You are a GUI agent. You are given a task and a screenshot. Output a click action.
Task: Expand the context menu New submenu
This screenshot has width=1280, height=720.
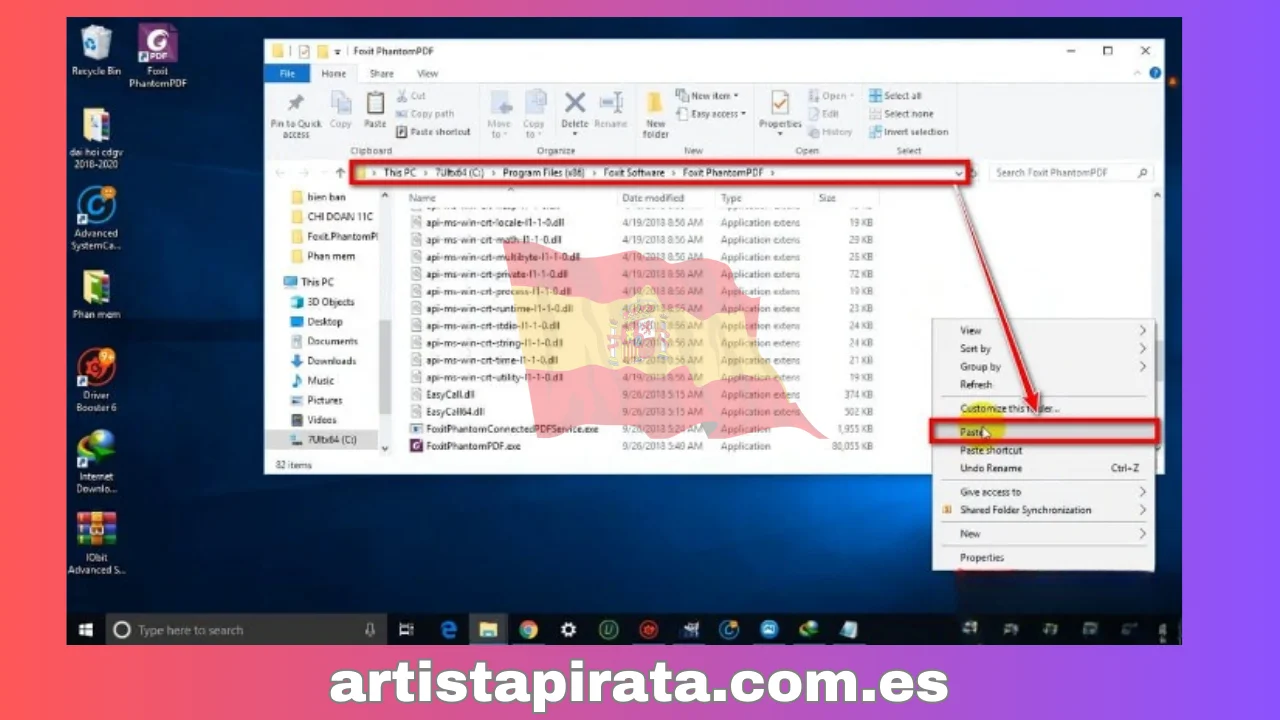[1043, 534]
